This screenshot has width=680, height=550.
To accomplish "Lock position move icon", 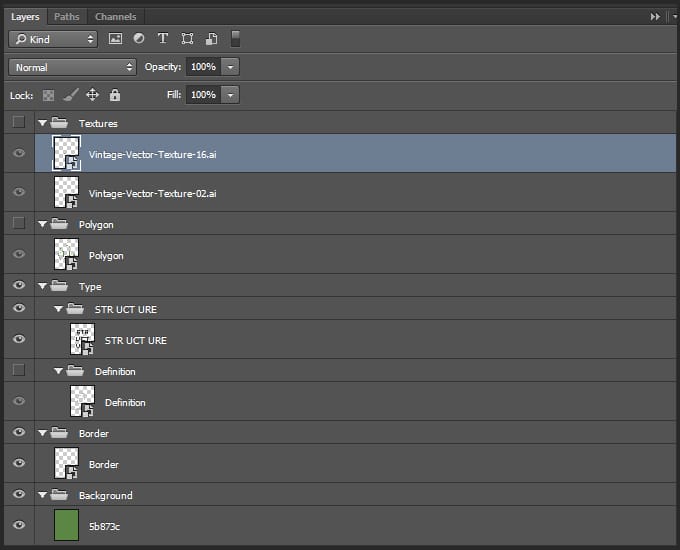I will [92, 95].
